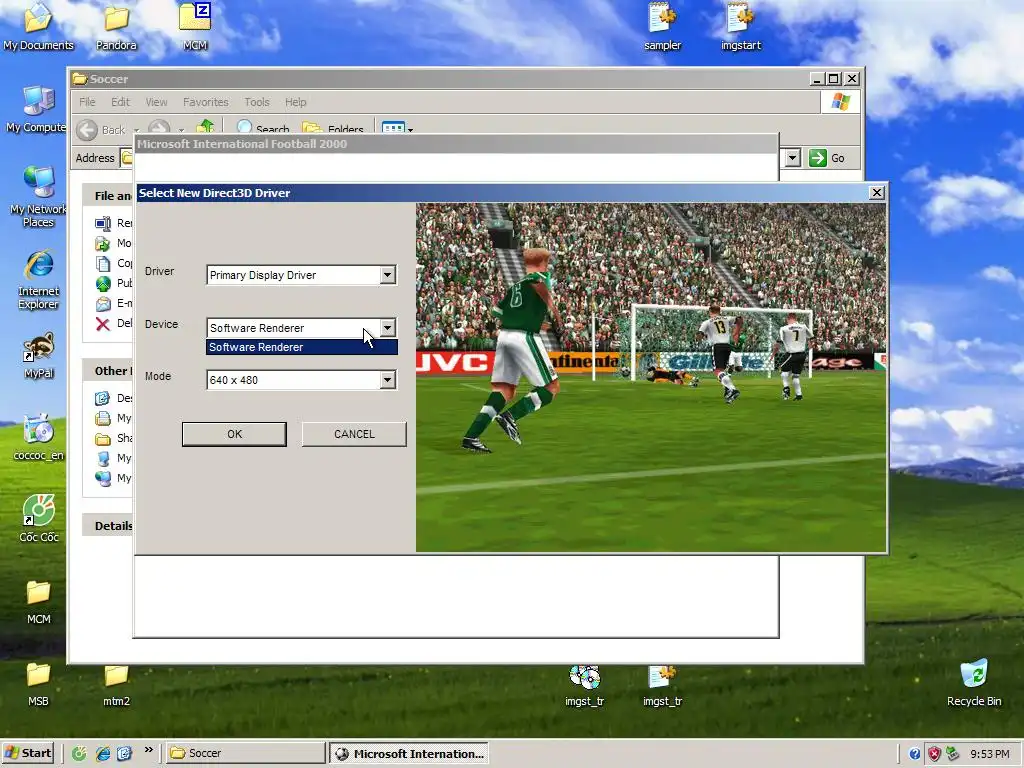The width and height of the screenshot is (1024, 768).
Task: Click Internet Explorer quick launch icon
Action: tap(103, 753)
